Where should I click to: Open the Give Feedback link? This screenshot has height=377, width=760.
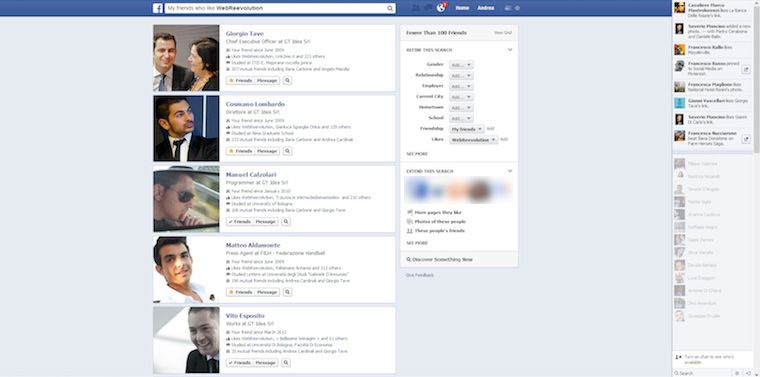[x=420, y=275]
